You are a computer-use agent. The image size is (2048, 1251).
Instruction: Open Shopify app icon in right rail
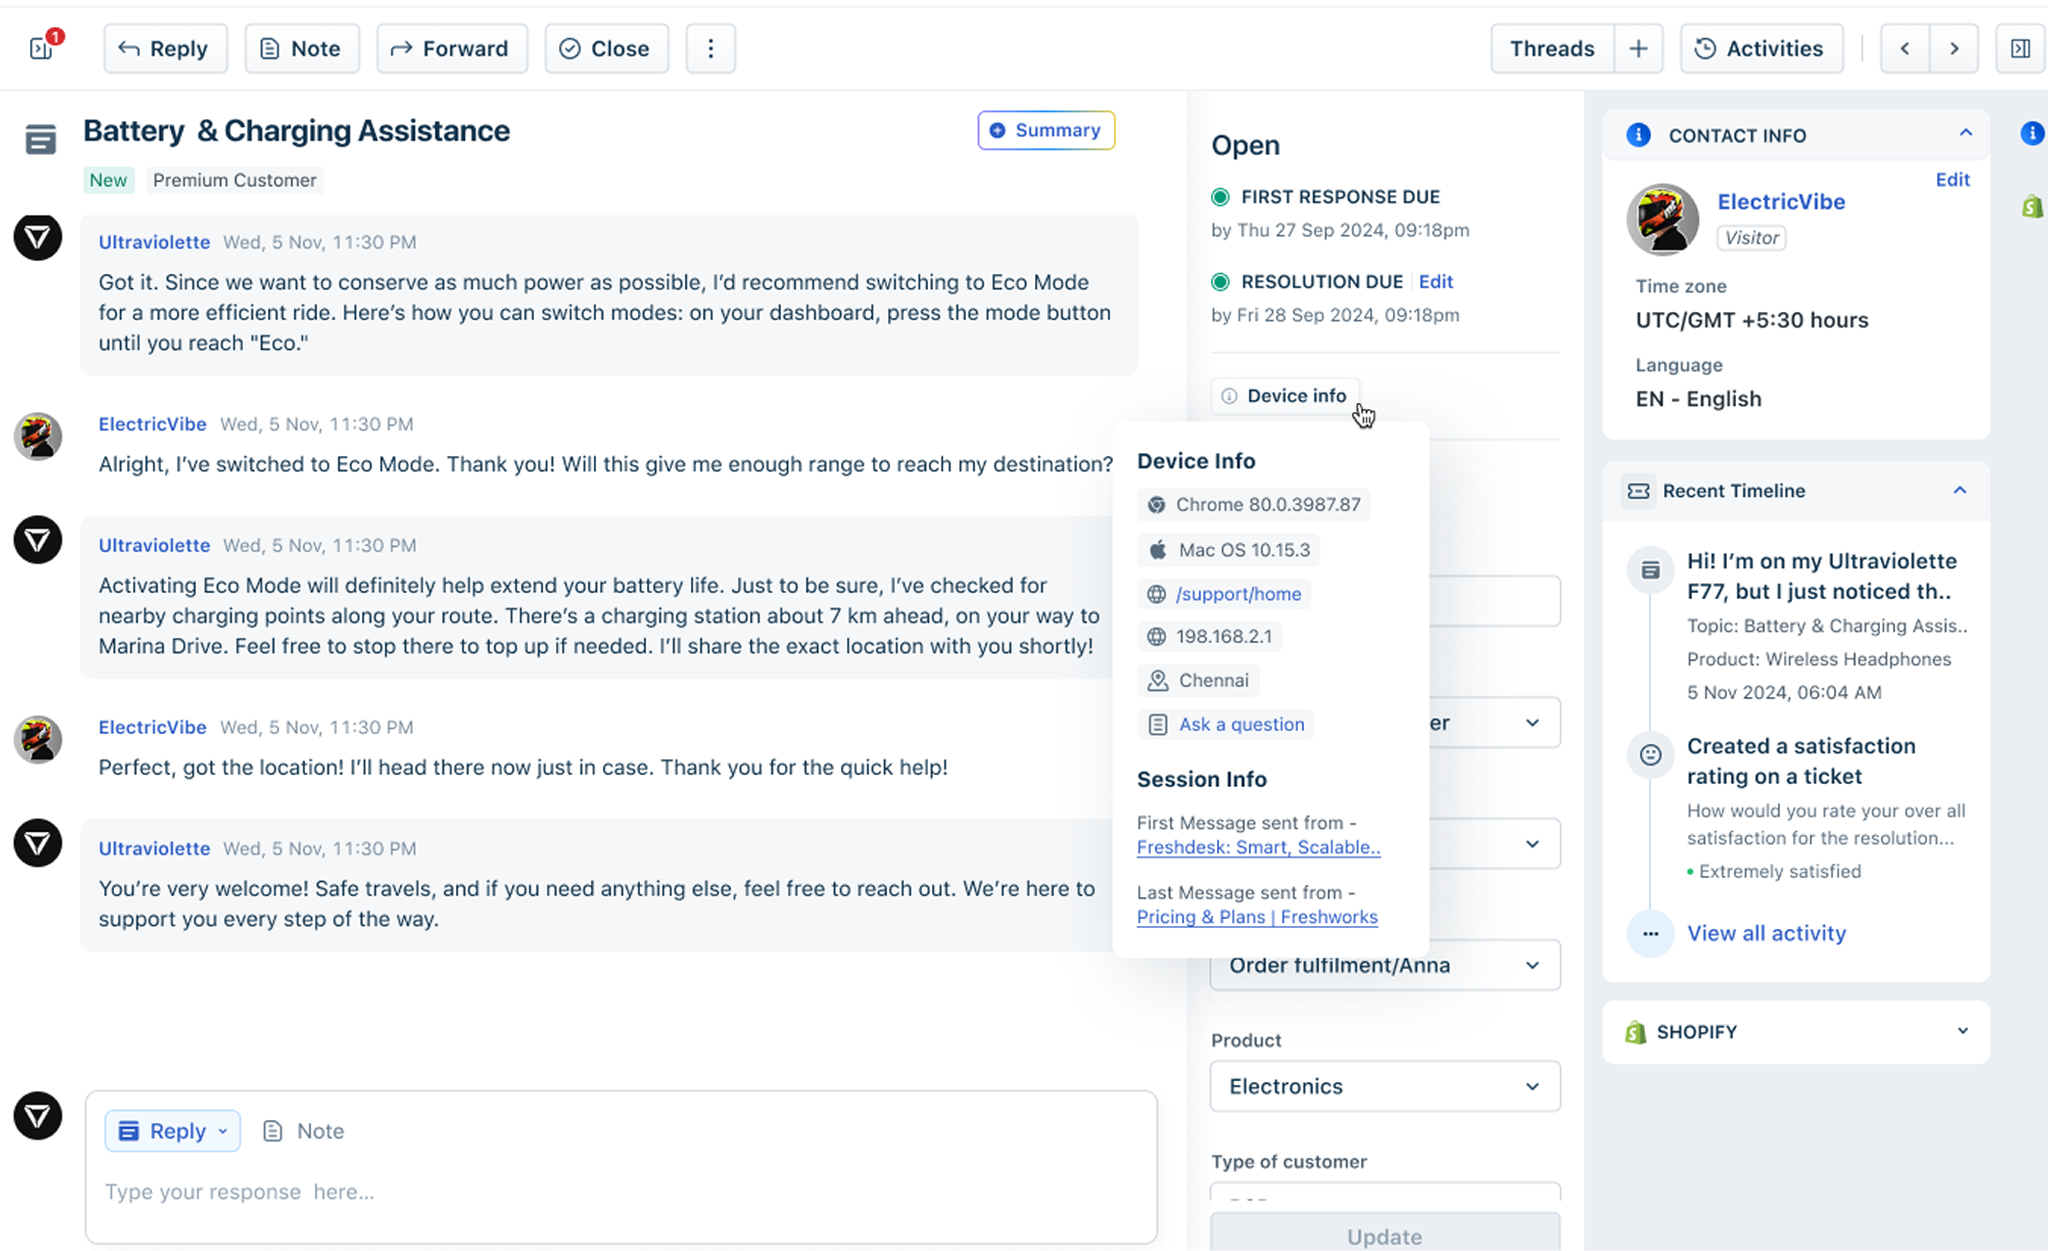pyautogui.click(x=2032, y=207)
